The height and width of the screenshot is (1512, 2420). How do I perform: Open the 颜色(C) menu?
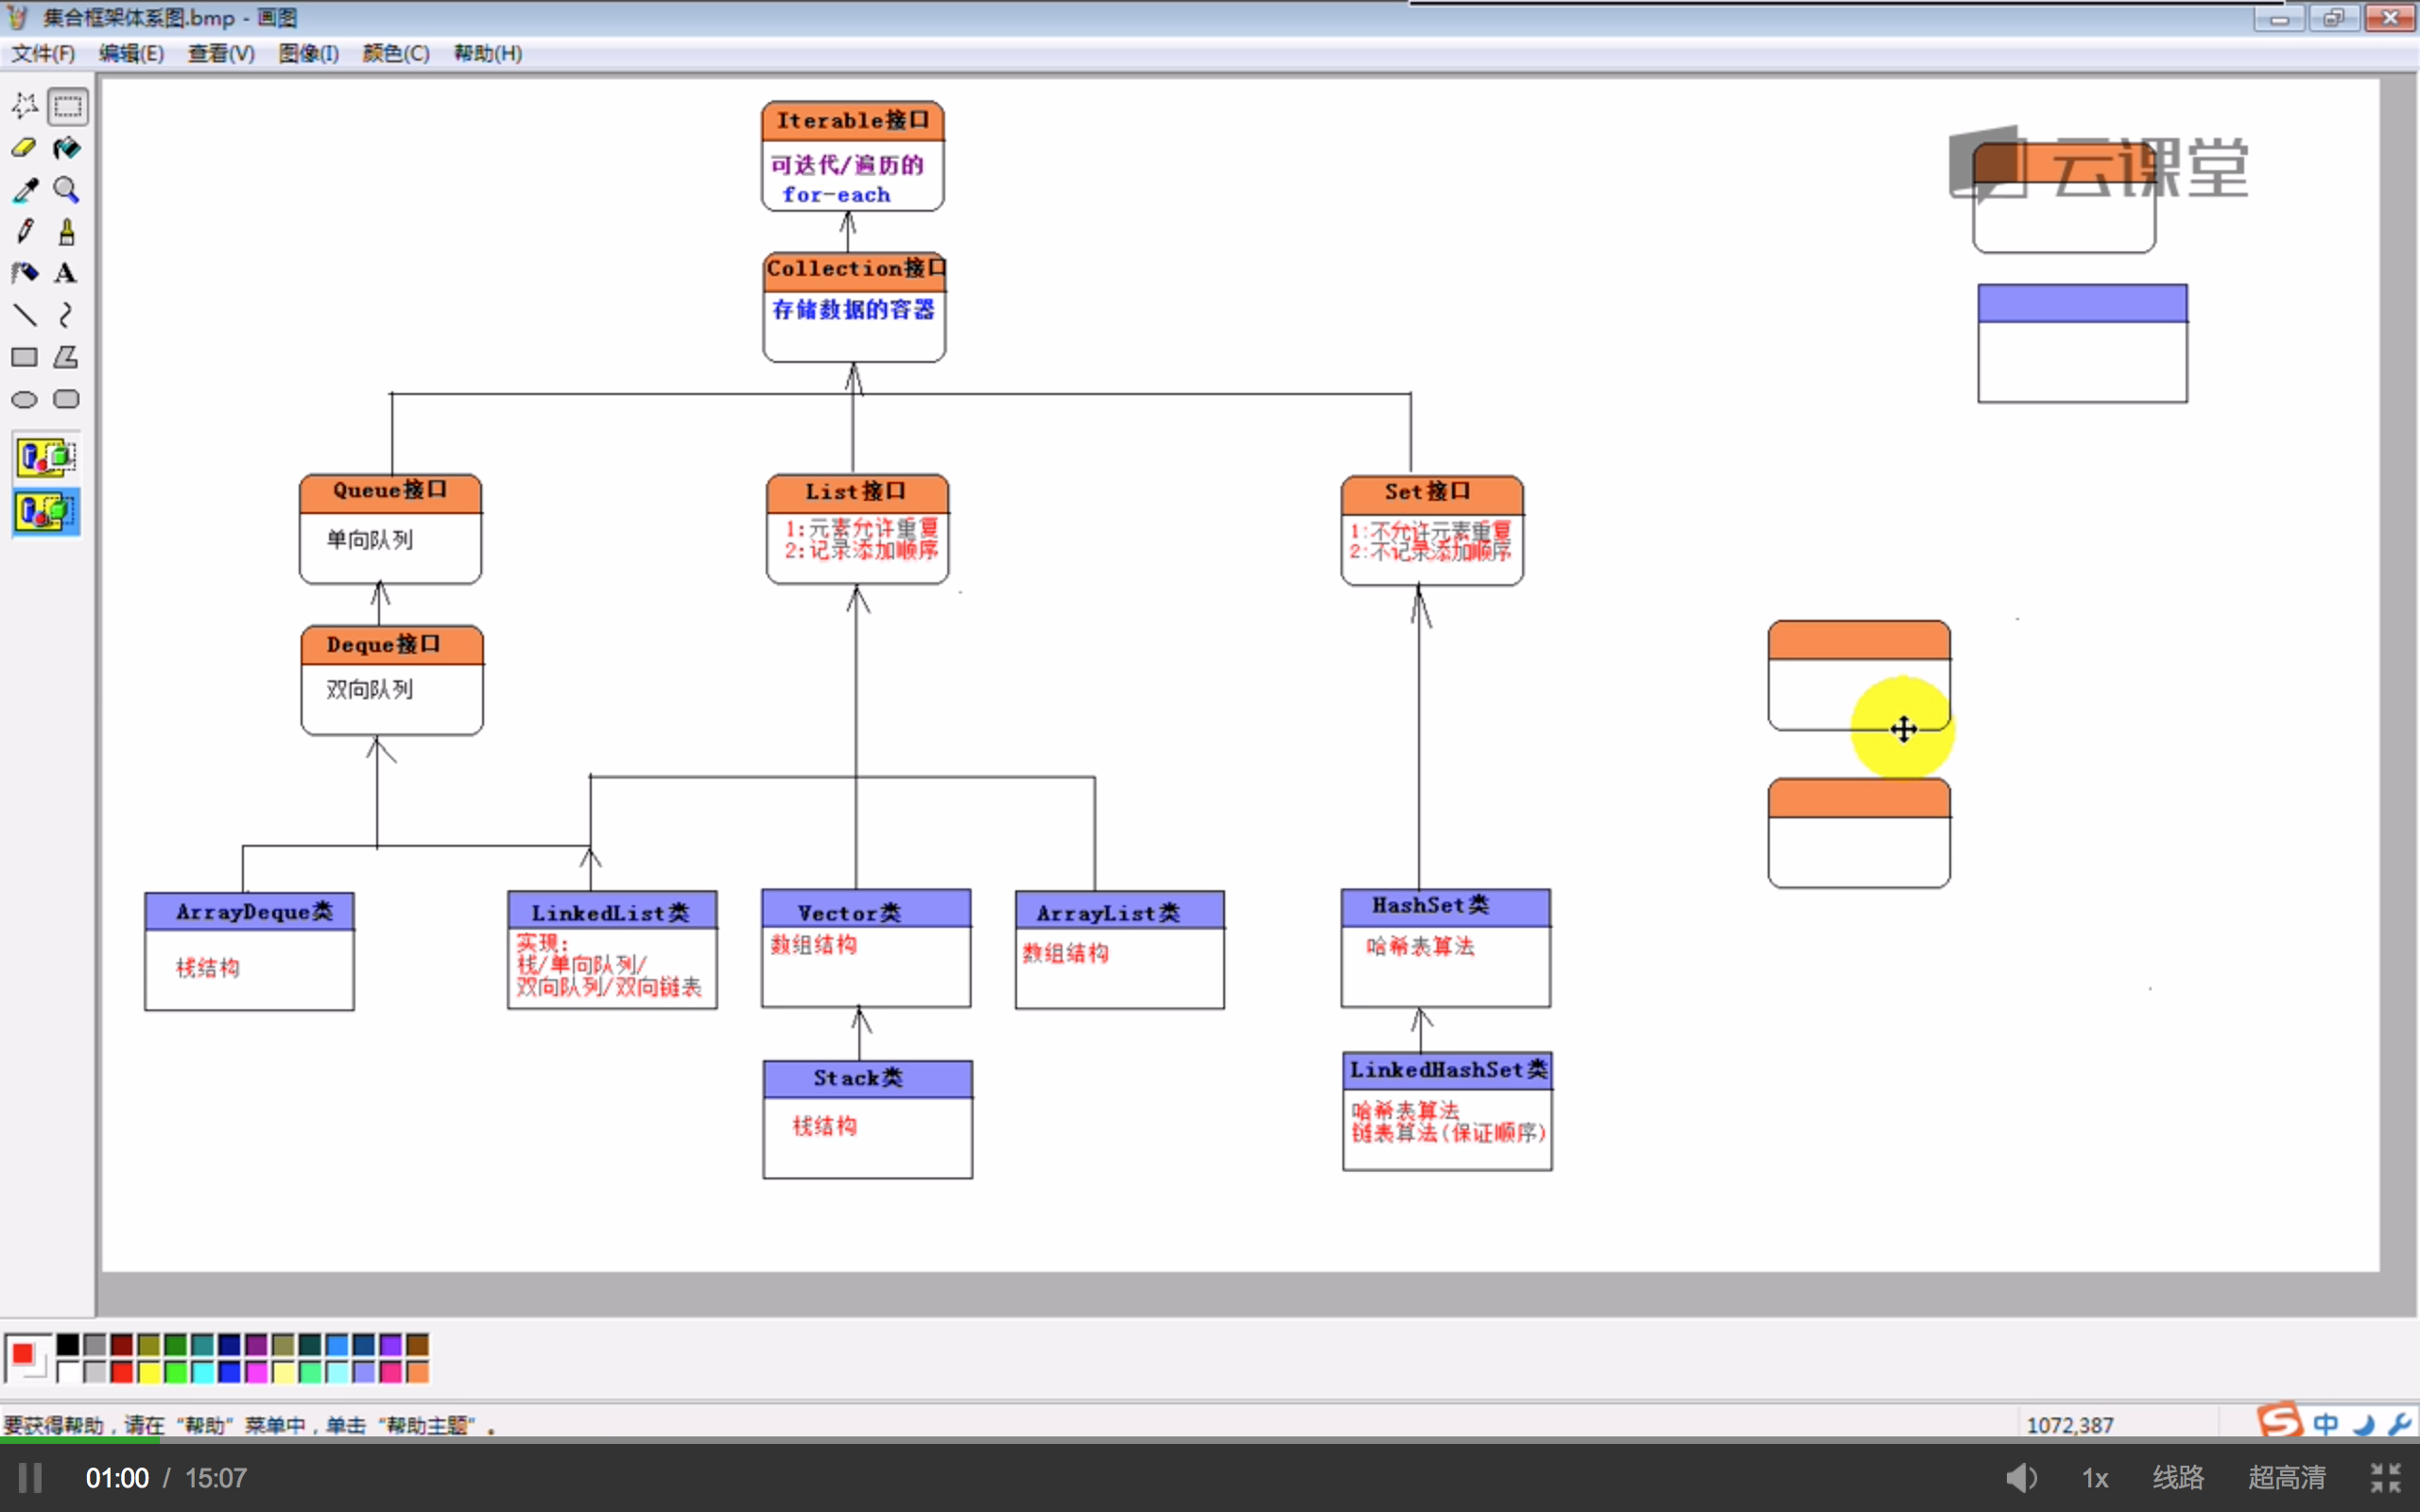(x=396, y=53)
